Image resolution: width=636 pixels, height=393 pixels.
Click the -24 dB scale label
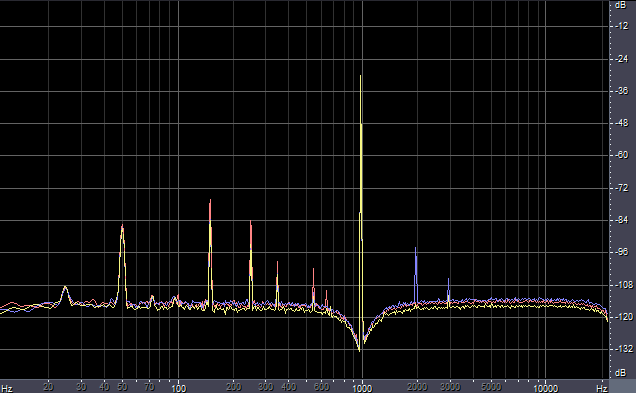621,59
